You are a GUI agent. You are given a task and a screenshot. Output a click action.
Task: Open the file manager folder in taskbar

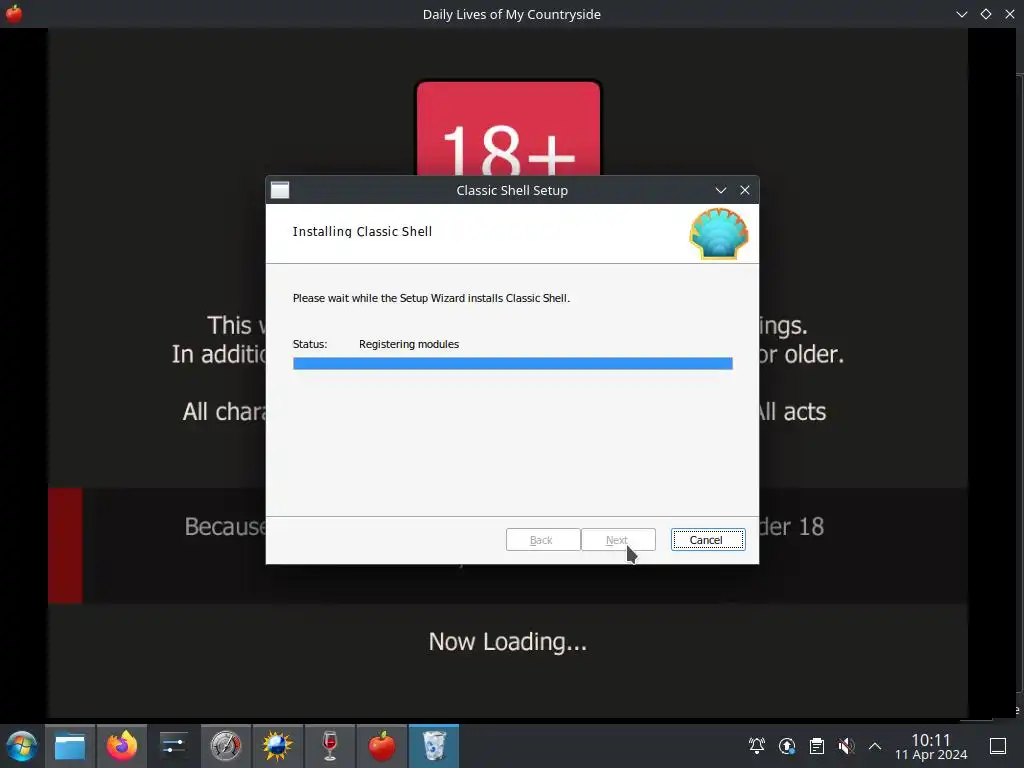(x=70, y=746)
